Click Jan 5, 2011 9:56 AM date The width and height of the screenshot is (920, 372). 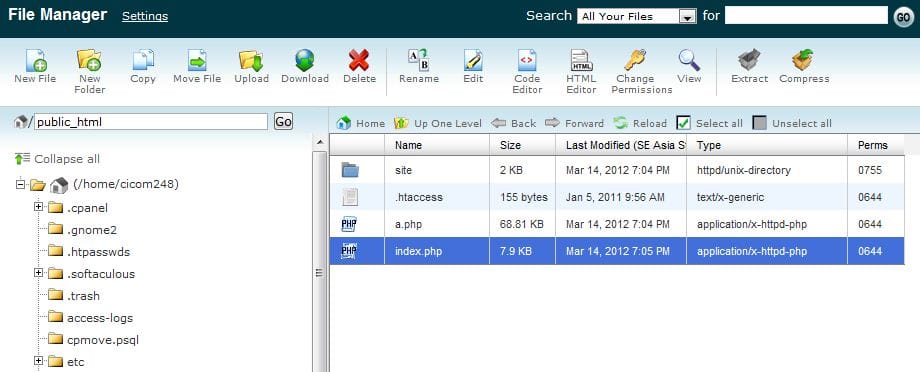(x=615, y=197)
